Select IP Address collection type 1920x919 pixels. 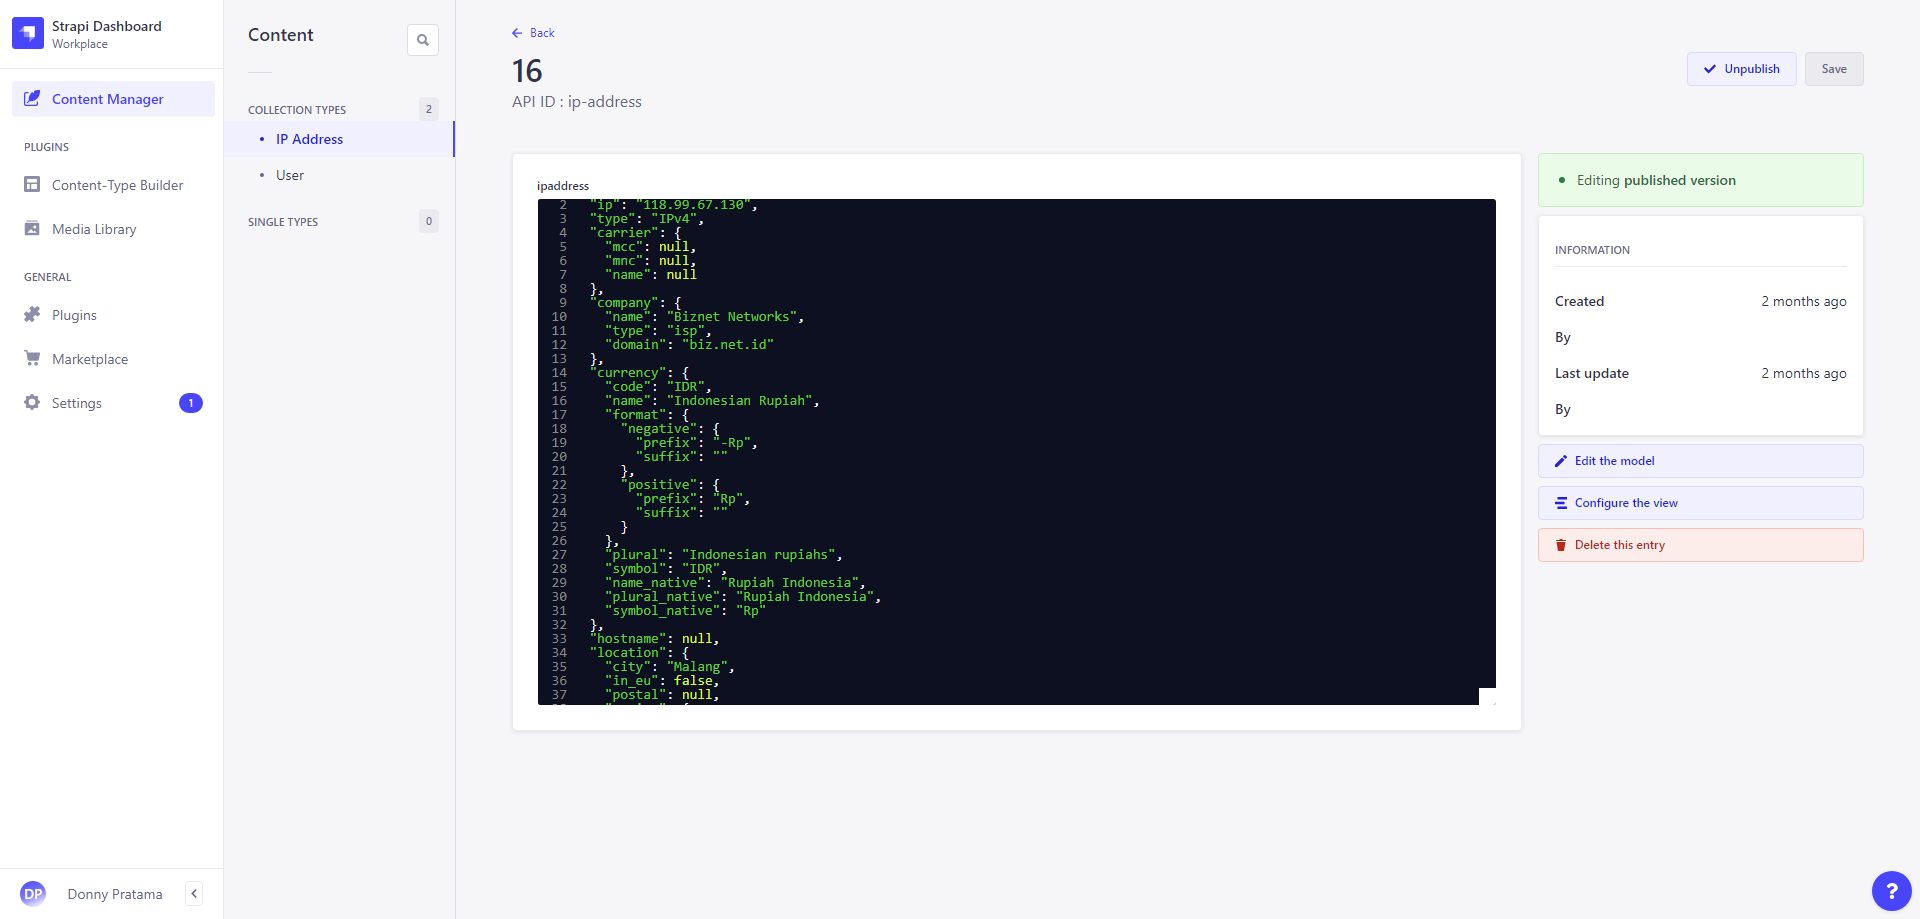pos(309,139)
